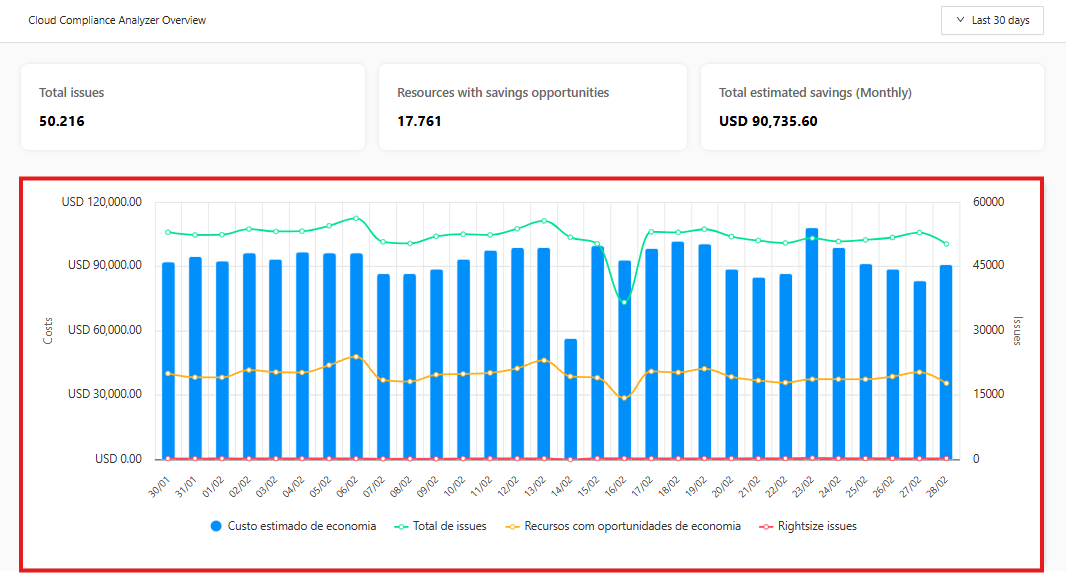The width and height of the screenshot is (1066, 573).
Task: Click the USD 90,000.00 cost axis label
Action: [104, 266]
